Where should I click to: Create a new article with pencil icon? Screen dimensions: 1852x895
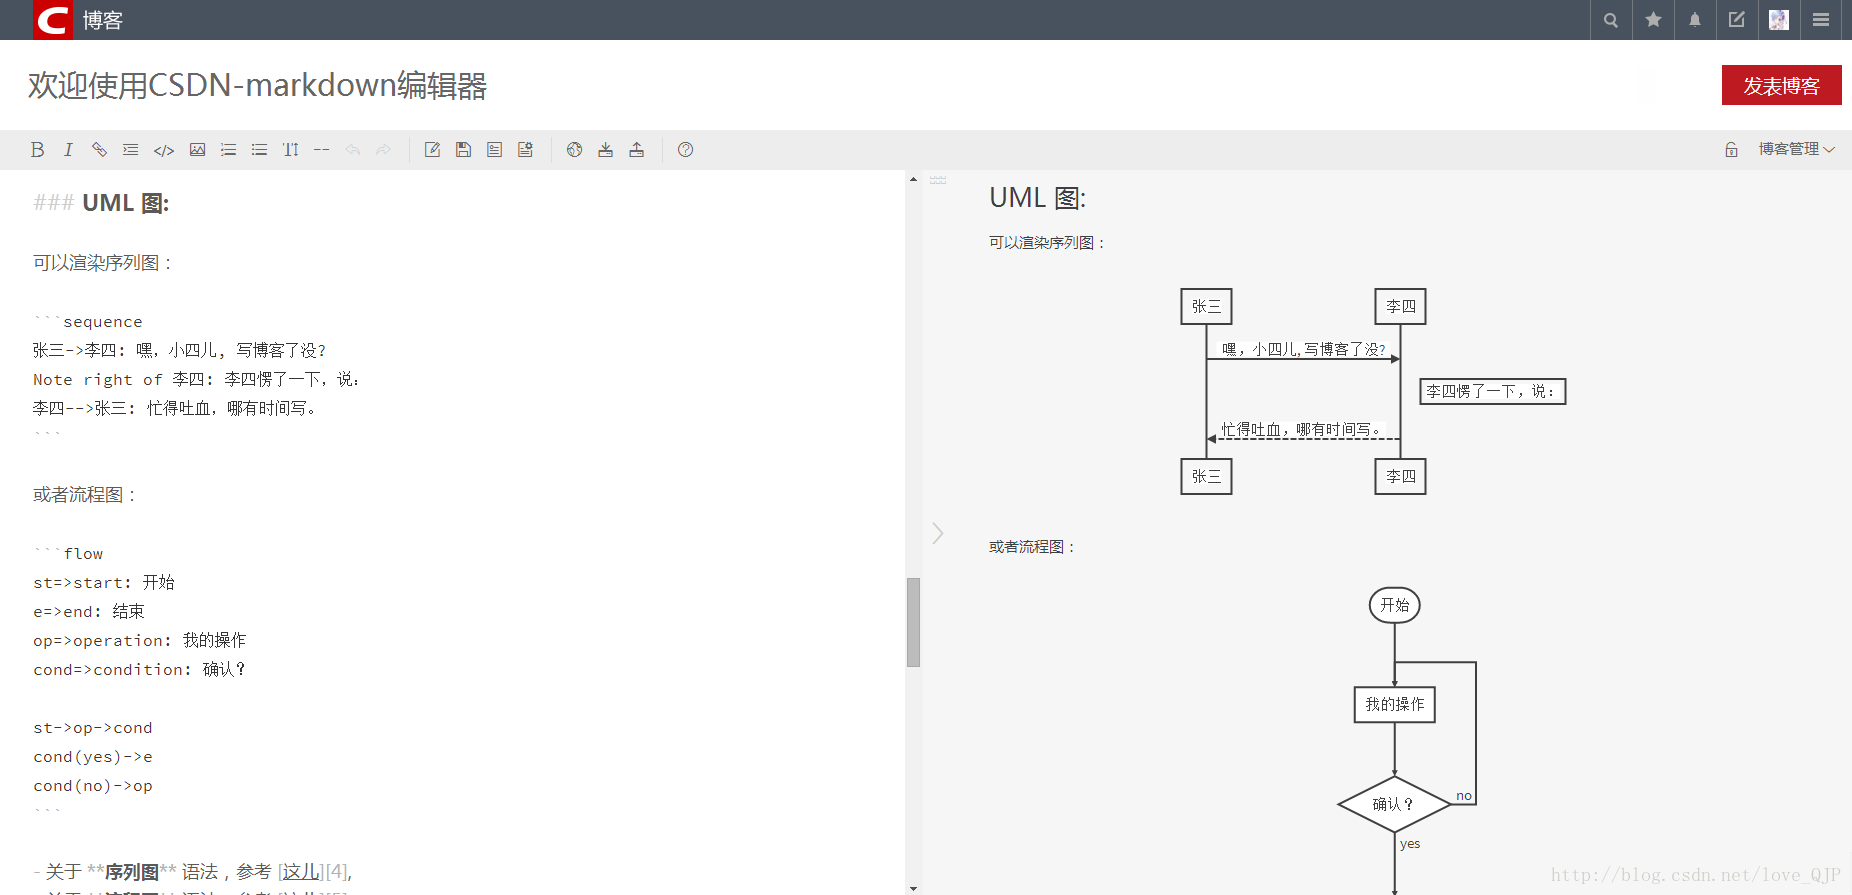pos(432,150)
